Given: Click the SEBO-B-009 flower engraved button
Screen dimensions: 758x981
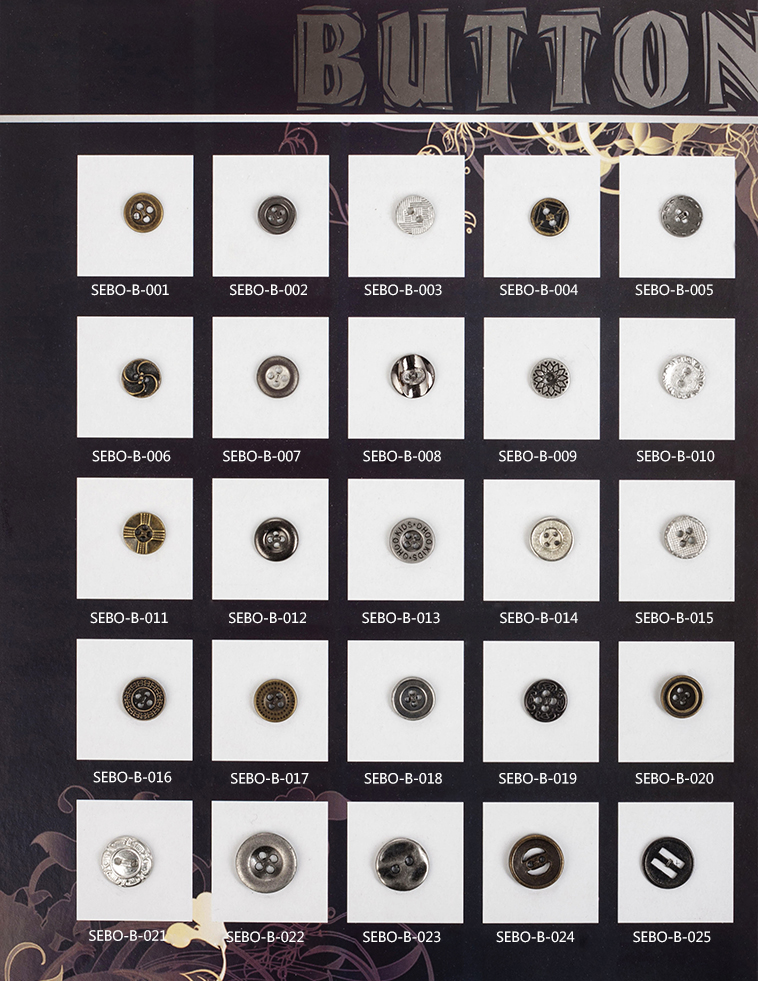Looking at the screenshot, I should 550,377.
